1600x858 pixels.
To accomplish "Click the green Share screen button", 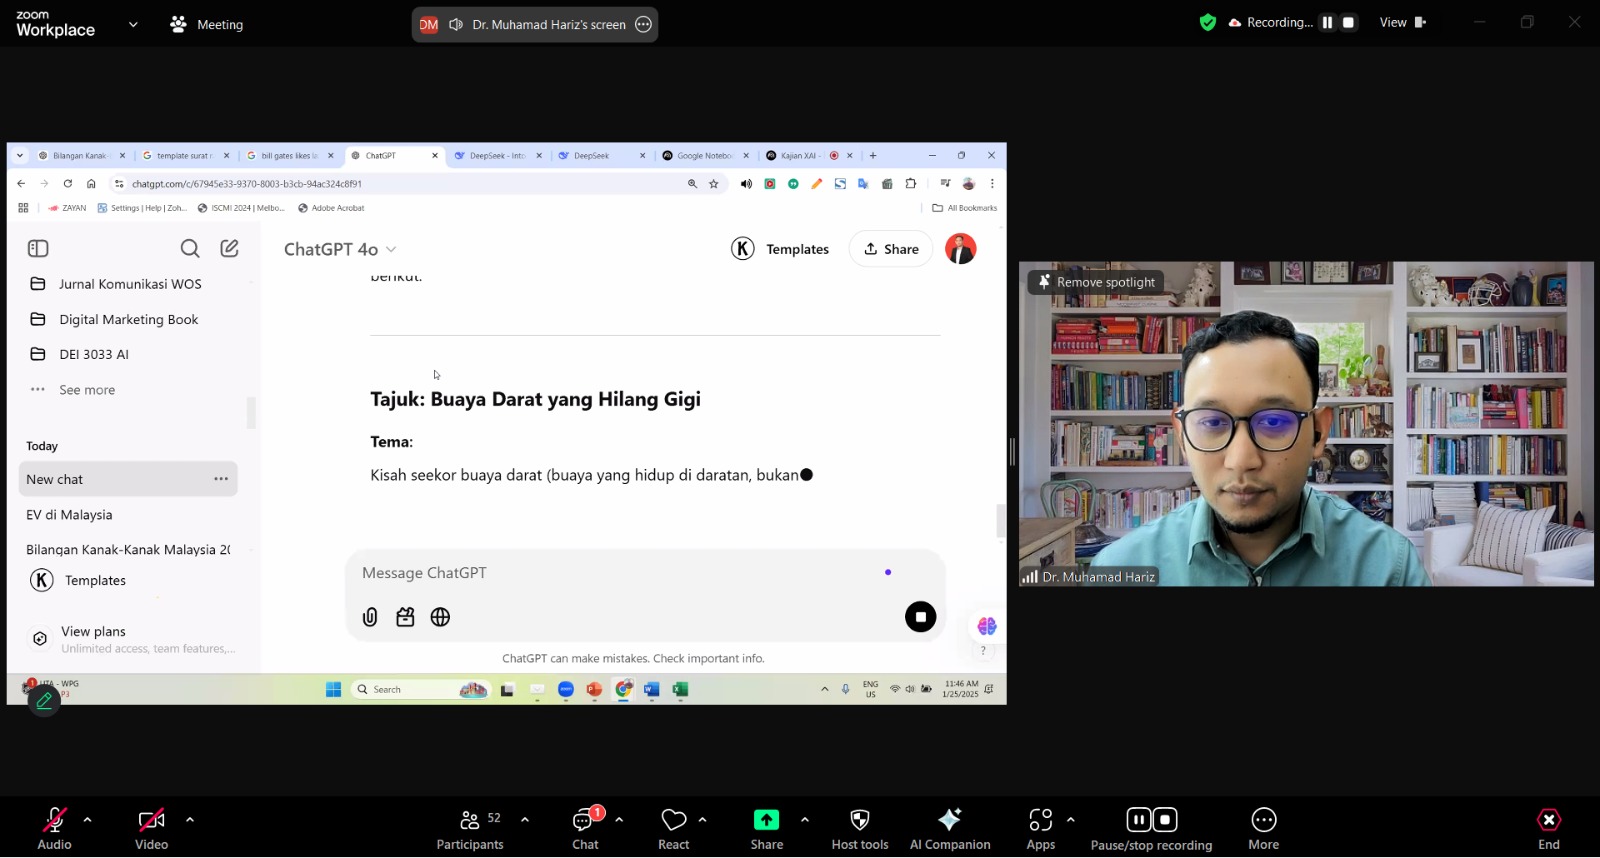I will tap(767, 829).
